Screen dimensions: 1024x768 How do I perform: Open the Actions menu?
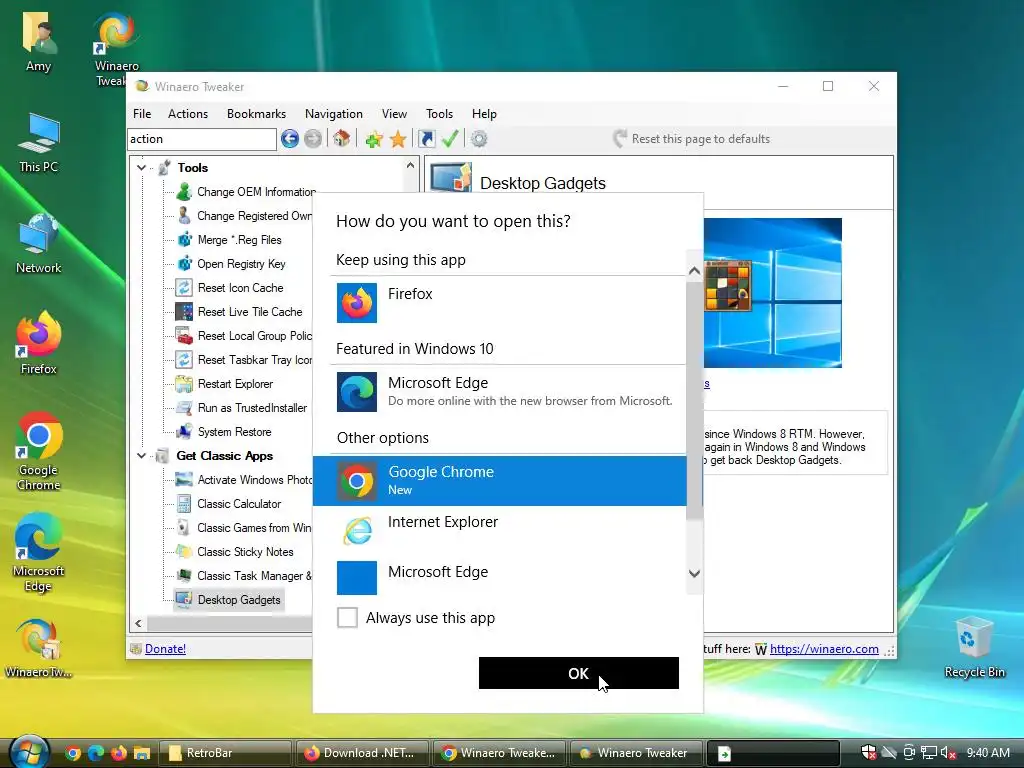188,114
